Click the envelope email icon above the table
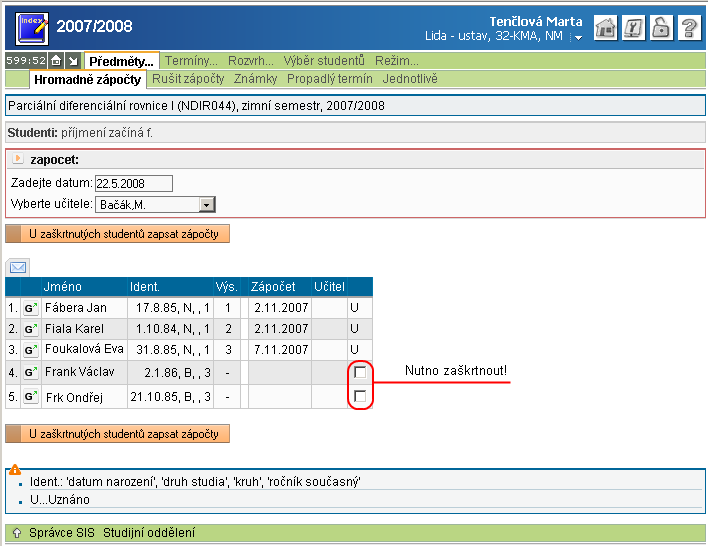This screenshot has height=546, width=708. point(18,267)
